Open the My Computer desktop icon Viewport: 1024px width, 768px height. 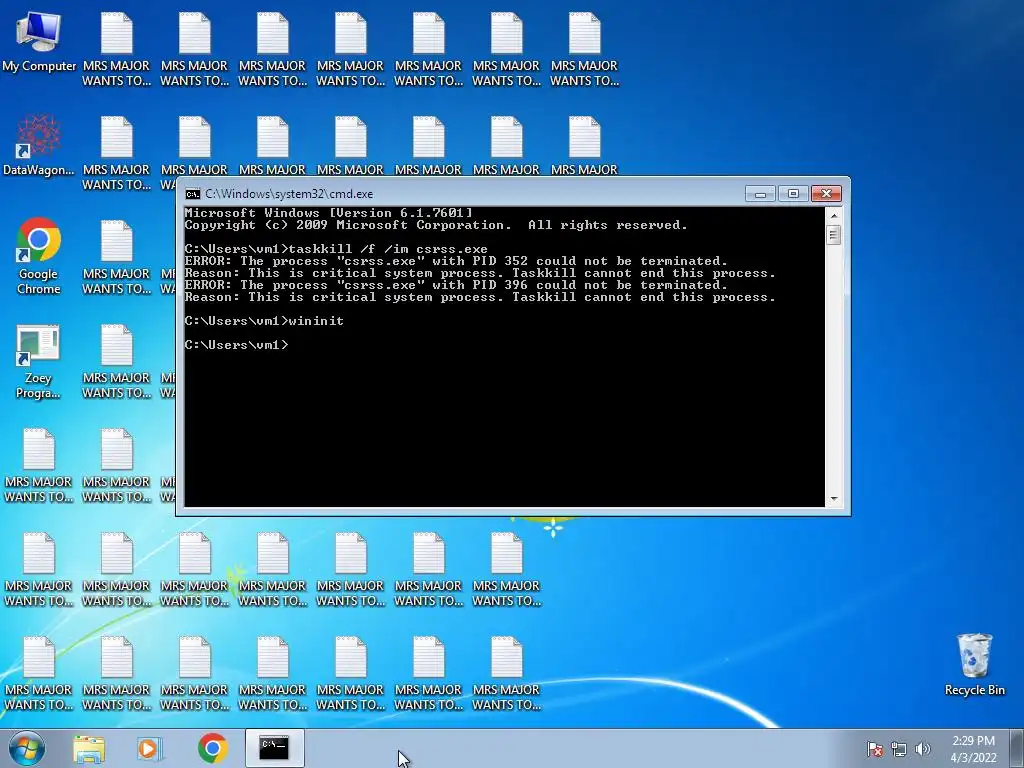(39, 40)
